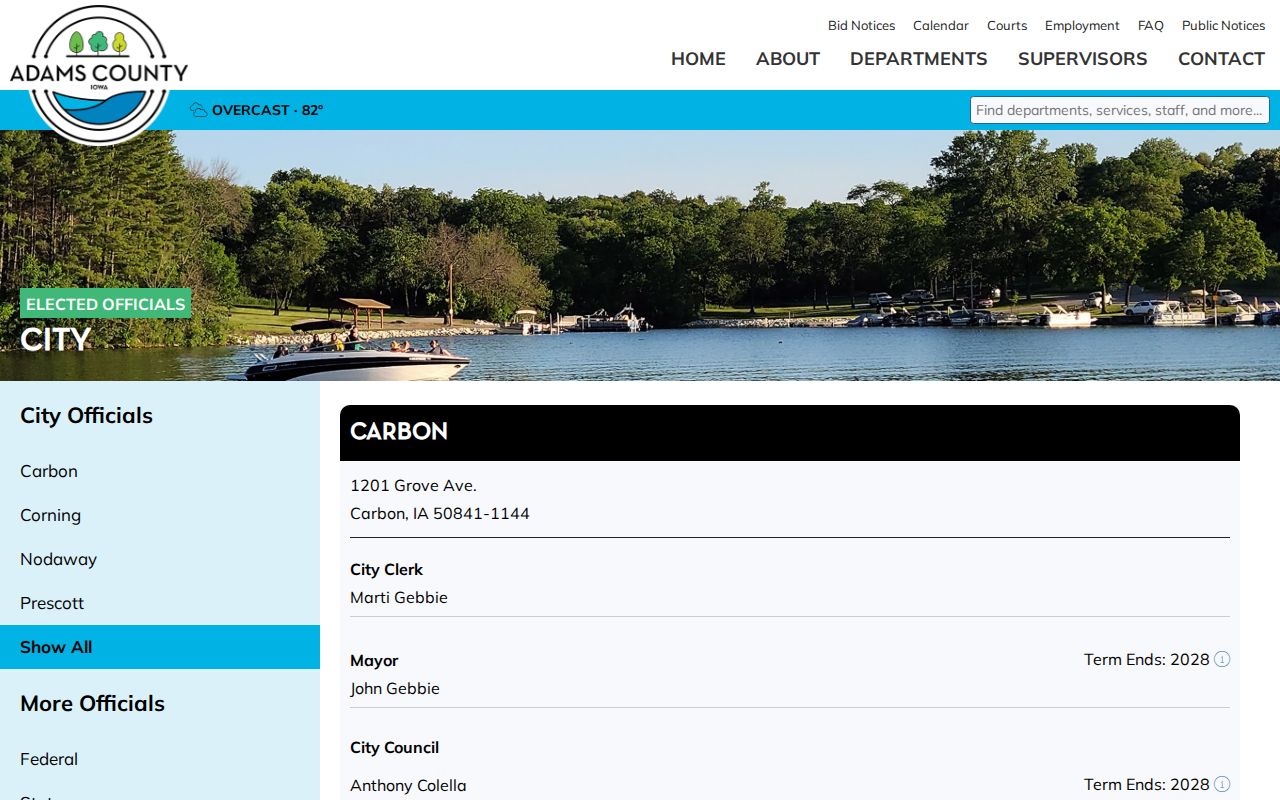Click the name John Gebbie

[395, 689]
